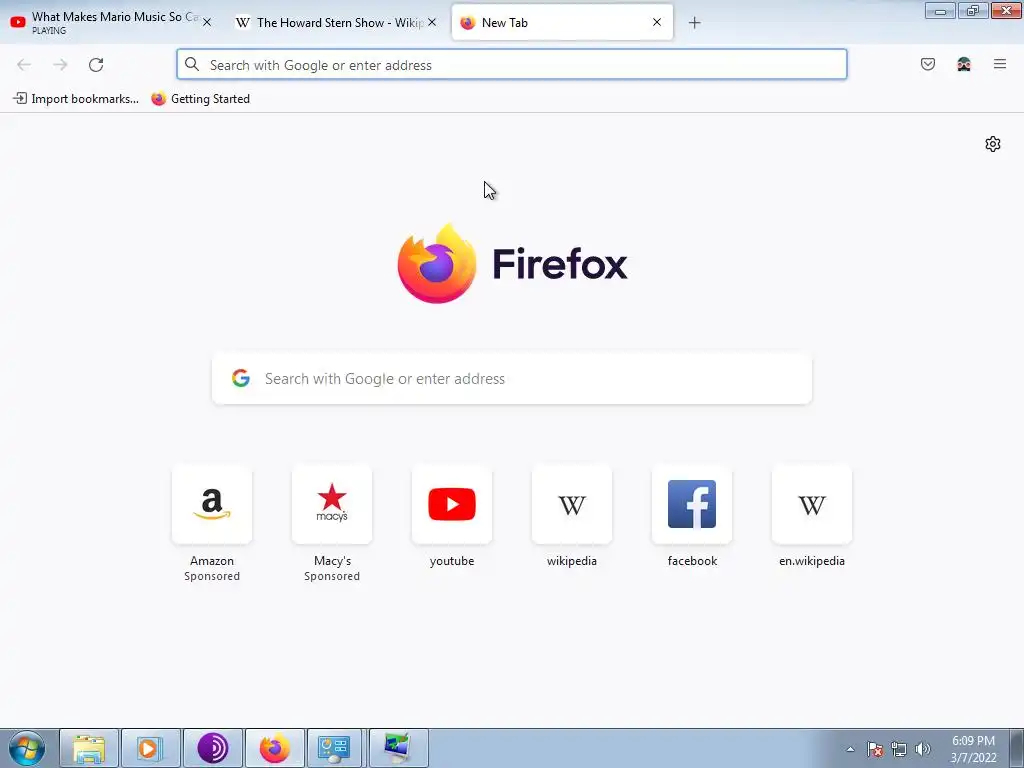Open Action Center flag tray icon

coord(874,749)
